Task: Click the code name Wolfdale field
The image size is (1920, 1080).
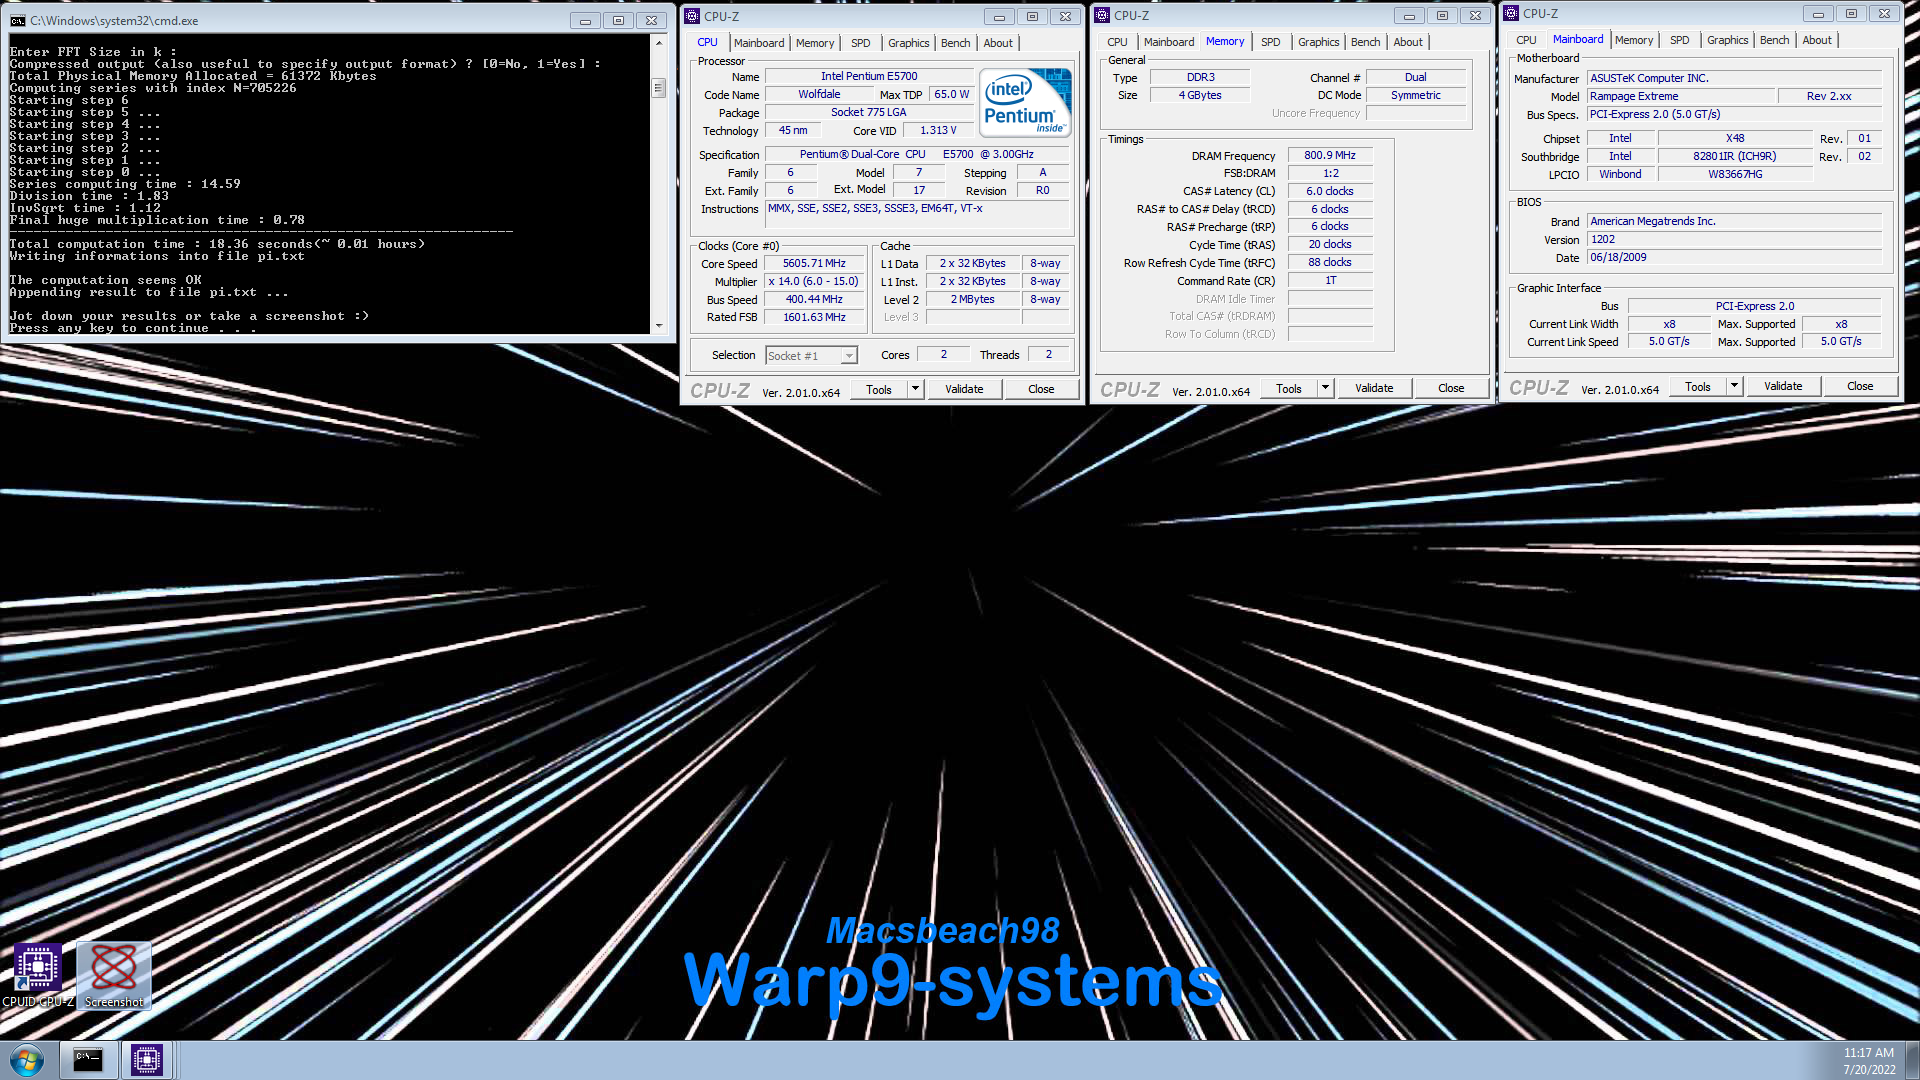Action: [819, 94]
